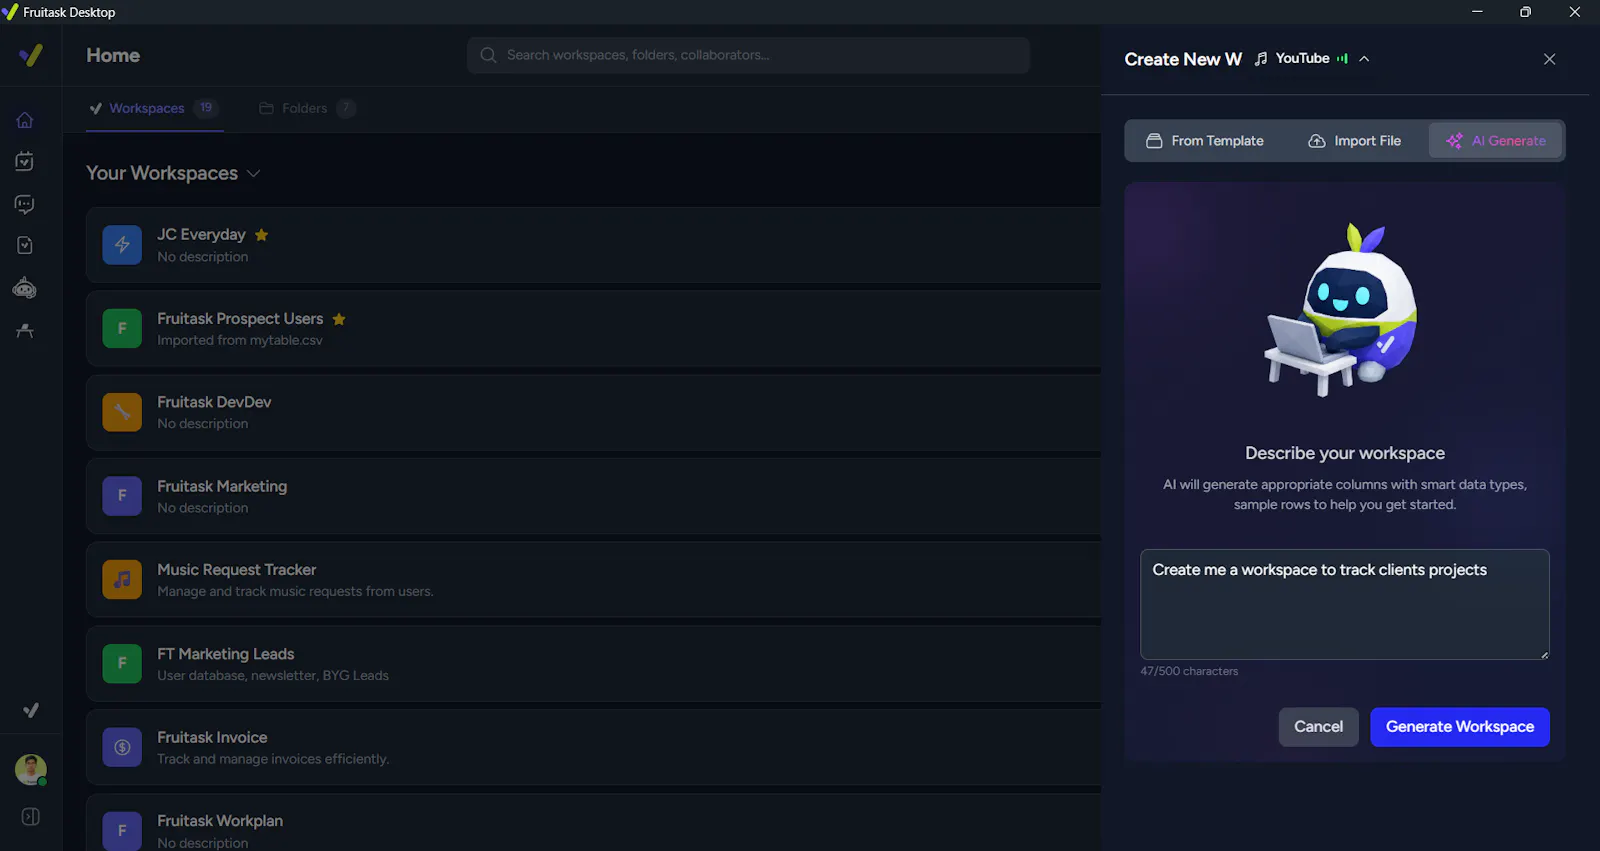
Task: Click the Workspaces count badge 19
Action: tap(206, 108)
